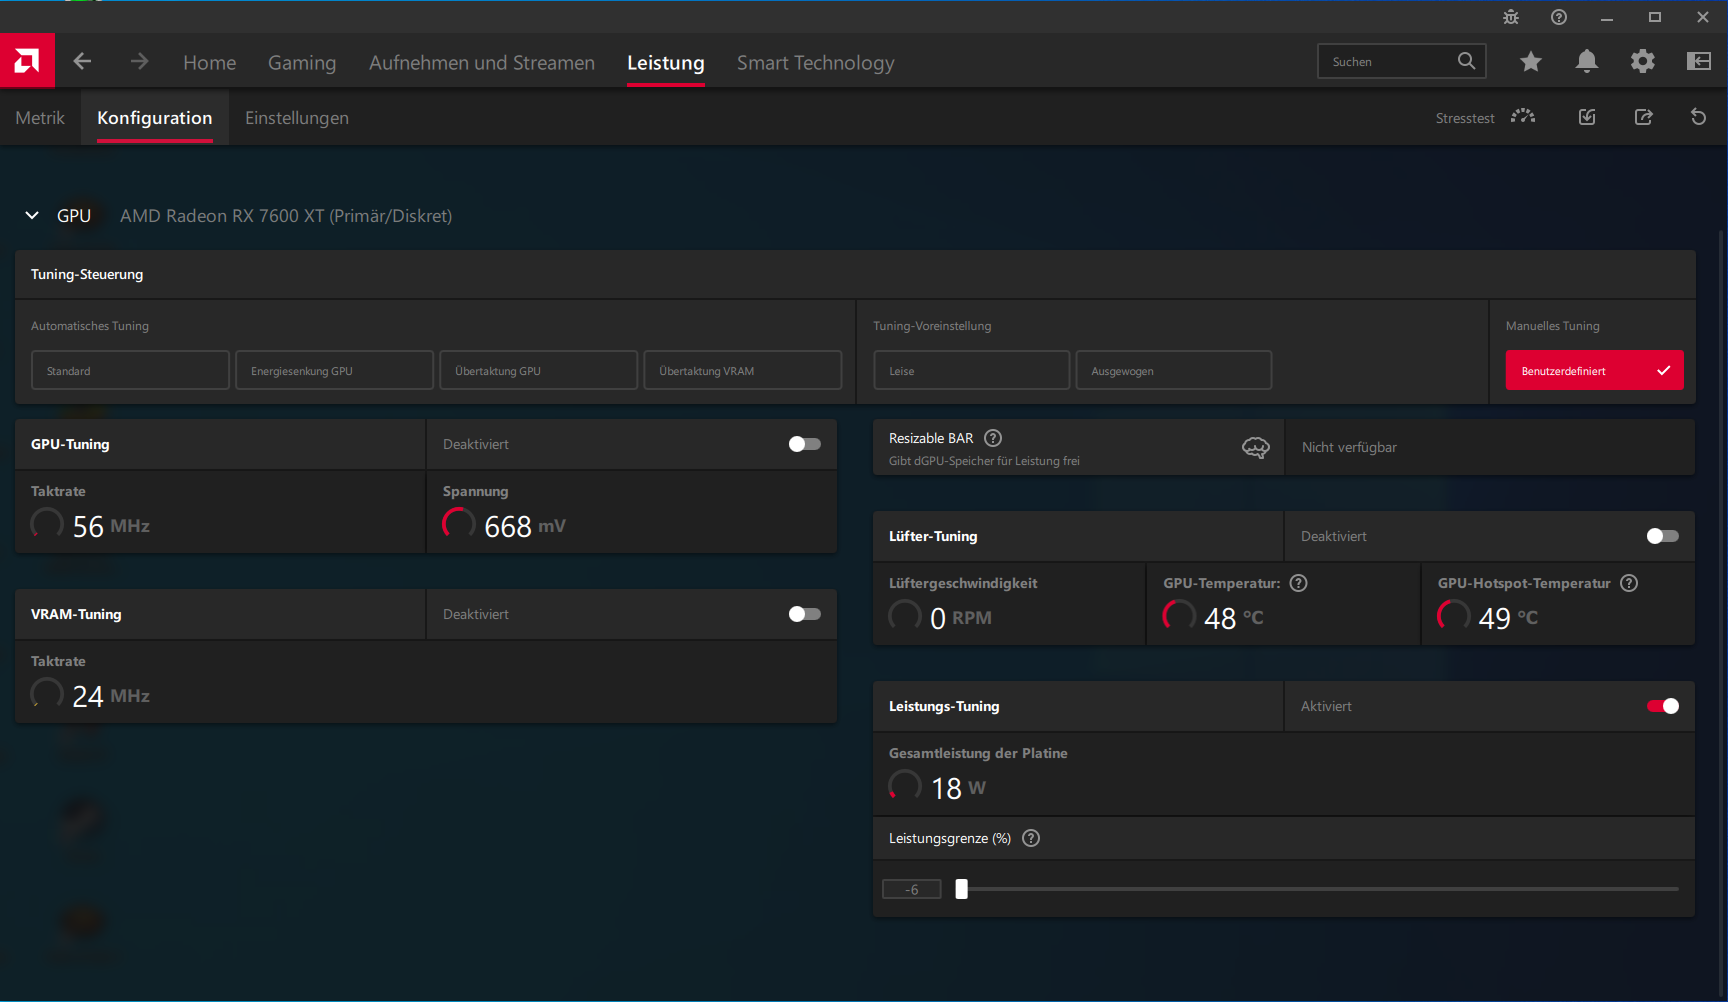
Task: Click the search magnifier icon
Action: (1466, 61)
